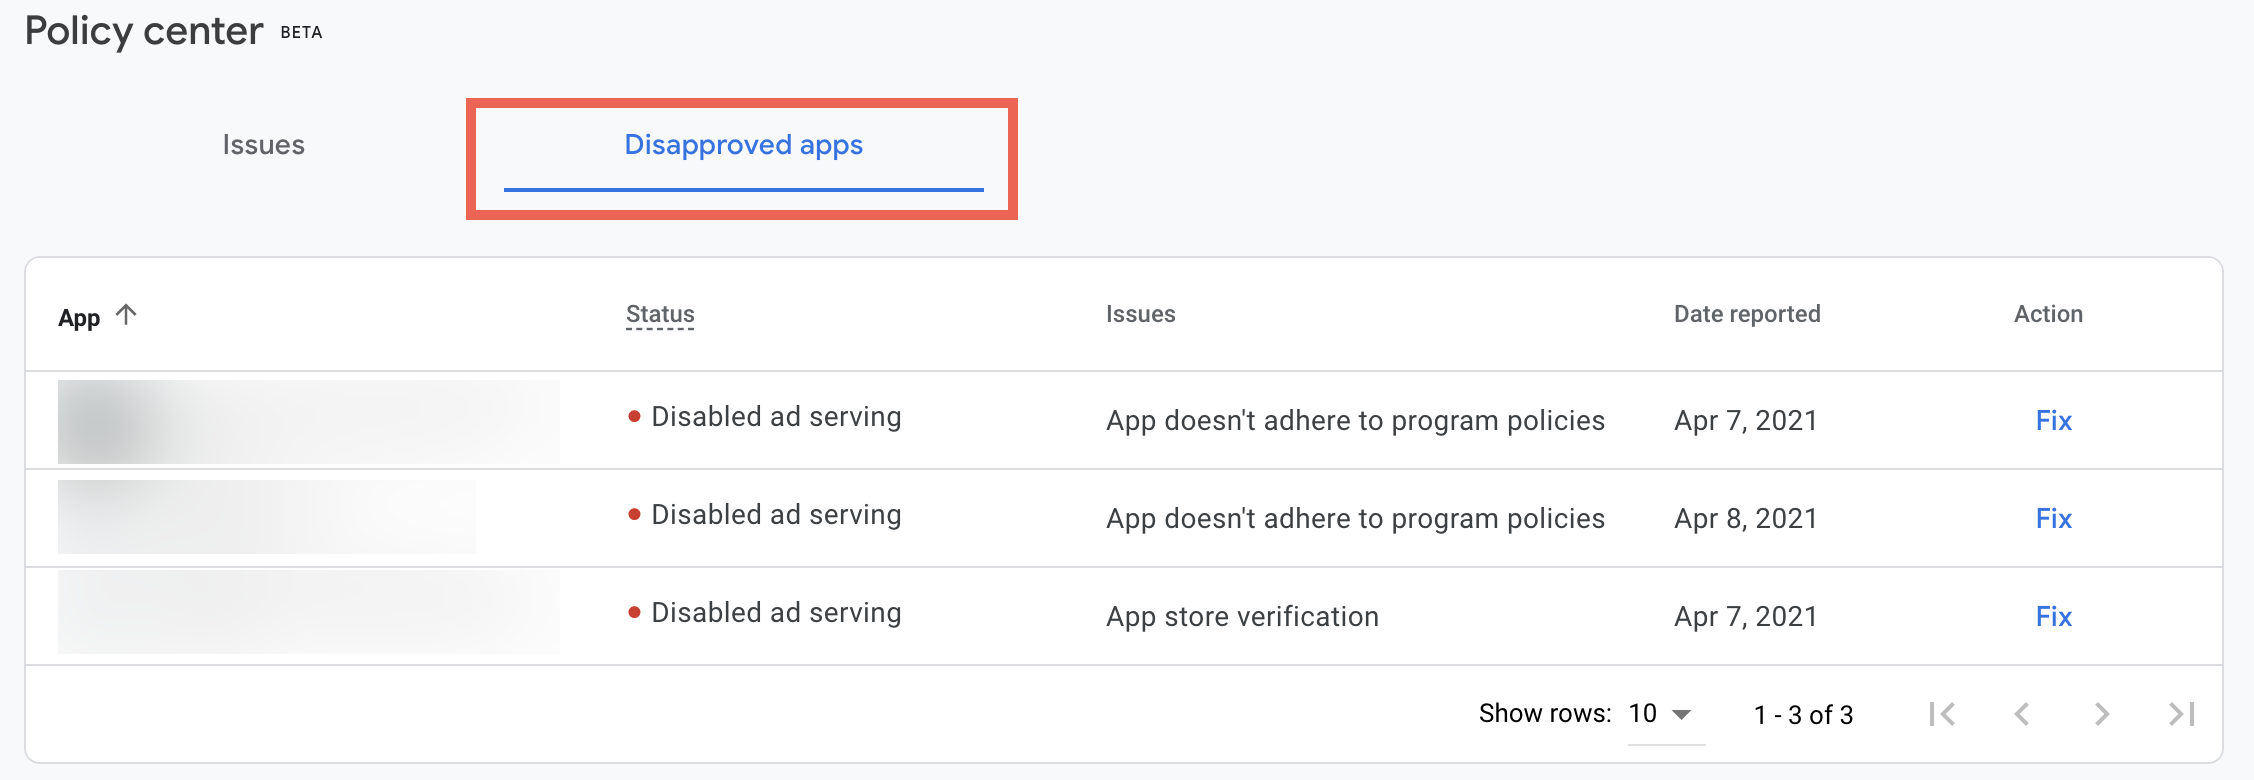Click the Issues column header

pos(1140,314)
